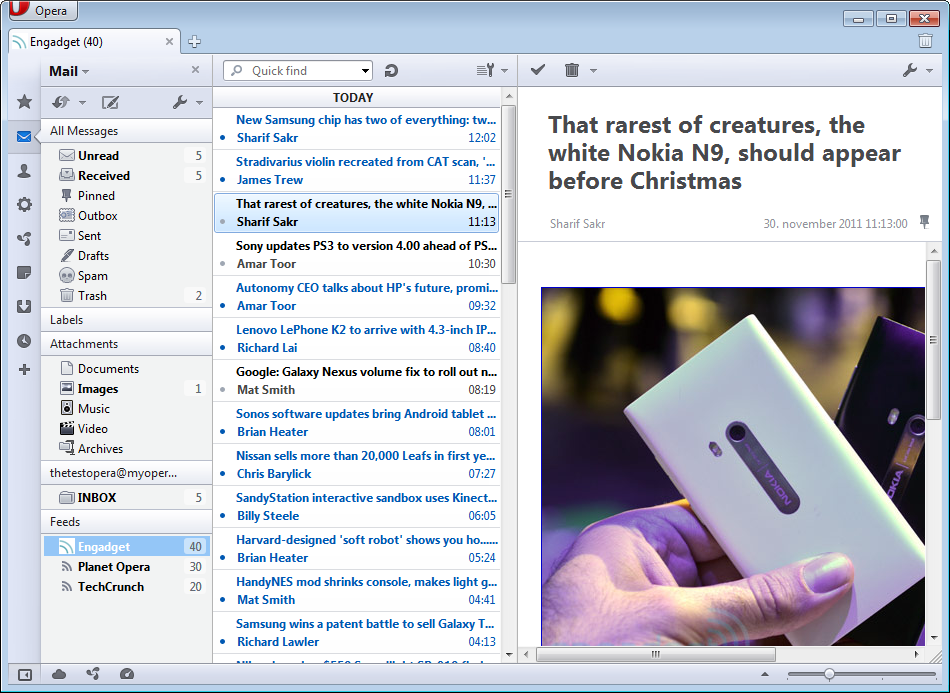Open Opera Link cloud icon
This screenshot has width=950, height=693.
[59, 674]
